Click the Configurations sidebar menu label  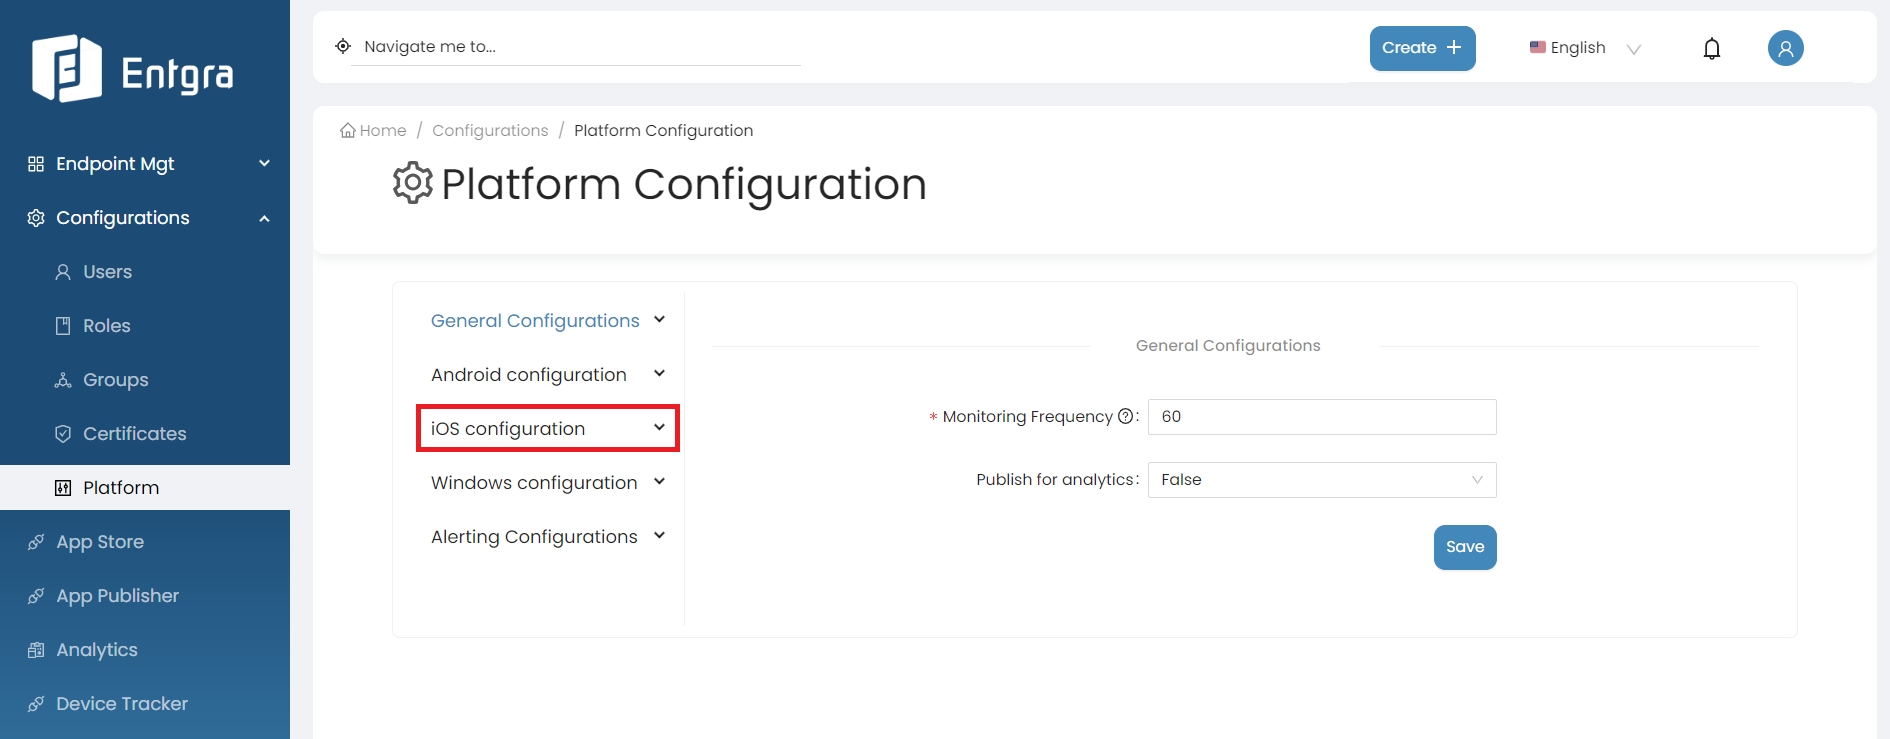coord(123,218)
